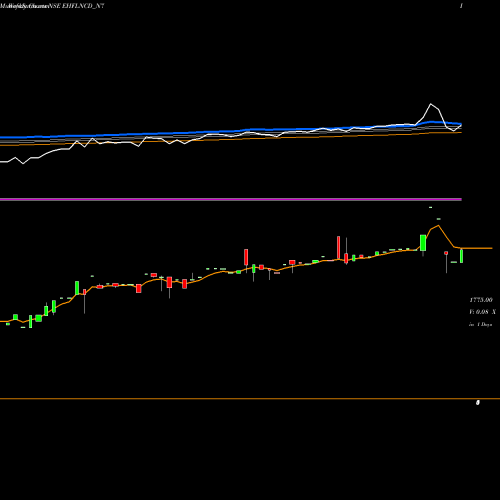The image size is (500, 500).
Task: Select the tallest red candlestick
Action: pos(339,248)
